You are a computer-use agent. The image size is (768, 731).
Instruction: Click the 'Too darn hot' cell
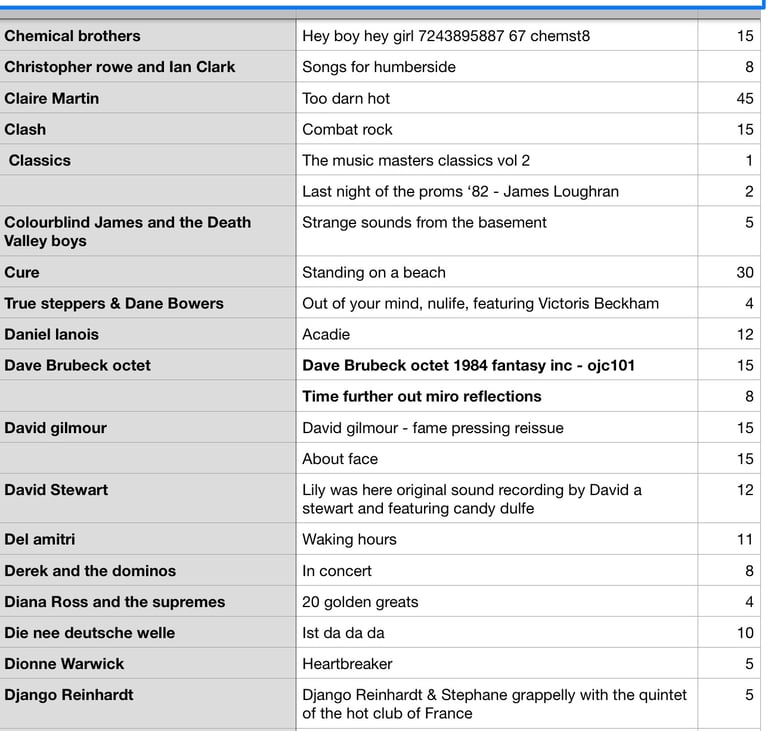(x=497, y=98)
